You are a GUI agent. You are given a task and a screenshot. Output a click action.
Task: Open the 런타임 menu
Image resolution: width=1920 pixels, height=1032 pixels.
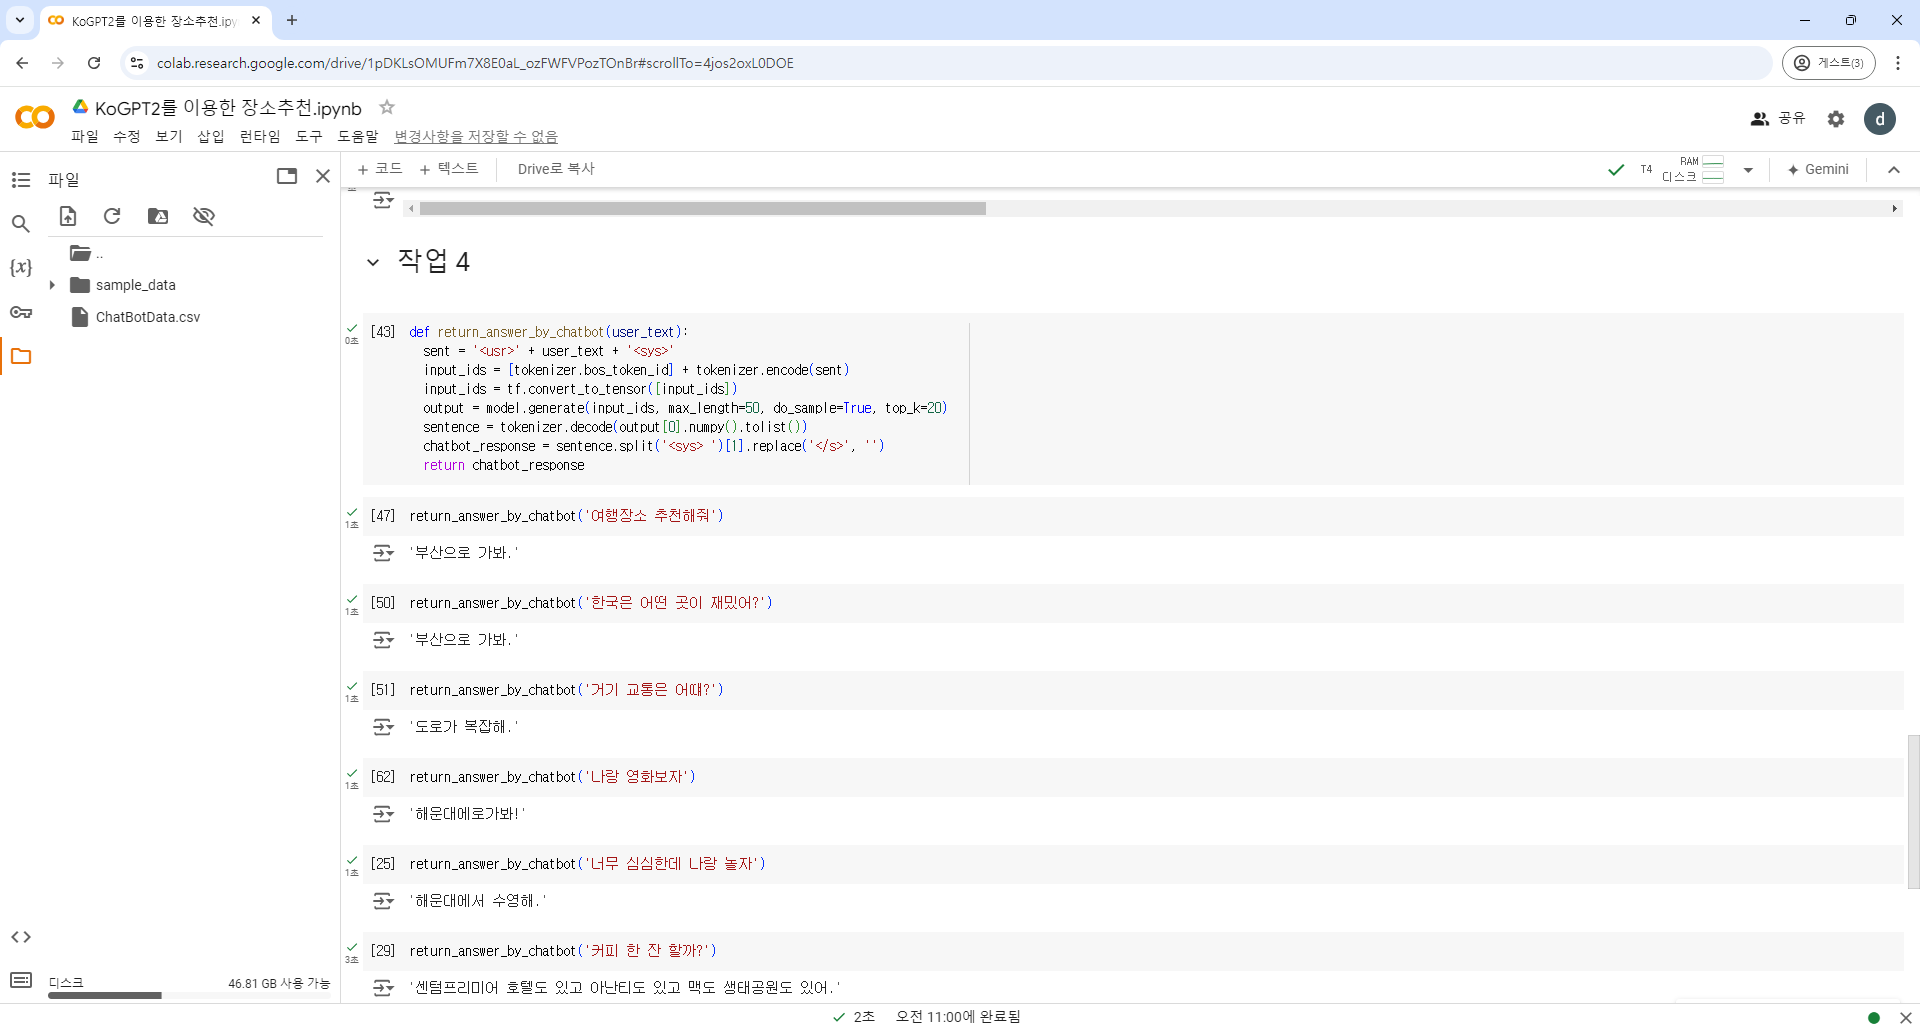[x=260, y=136]
